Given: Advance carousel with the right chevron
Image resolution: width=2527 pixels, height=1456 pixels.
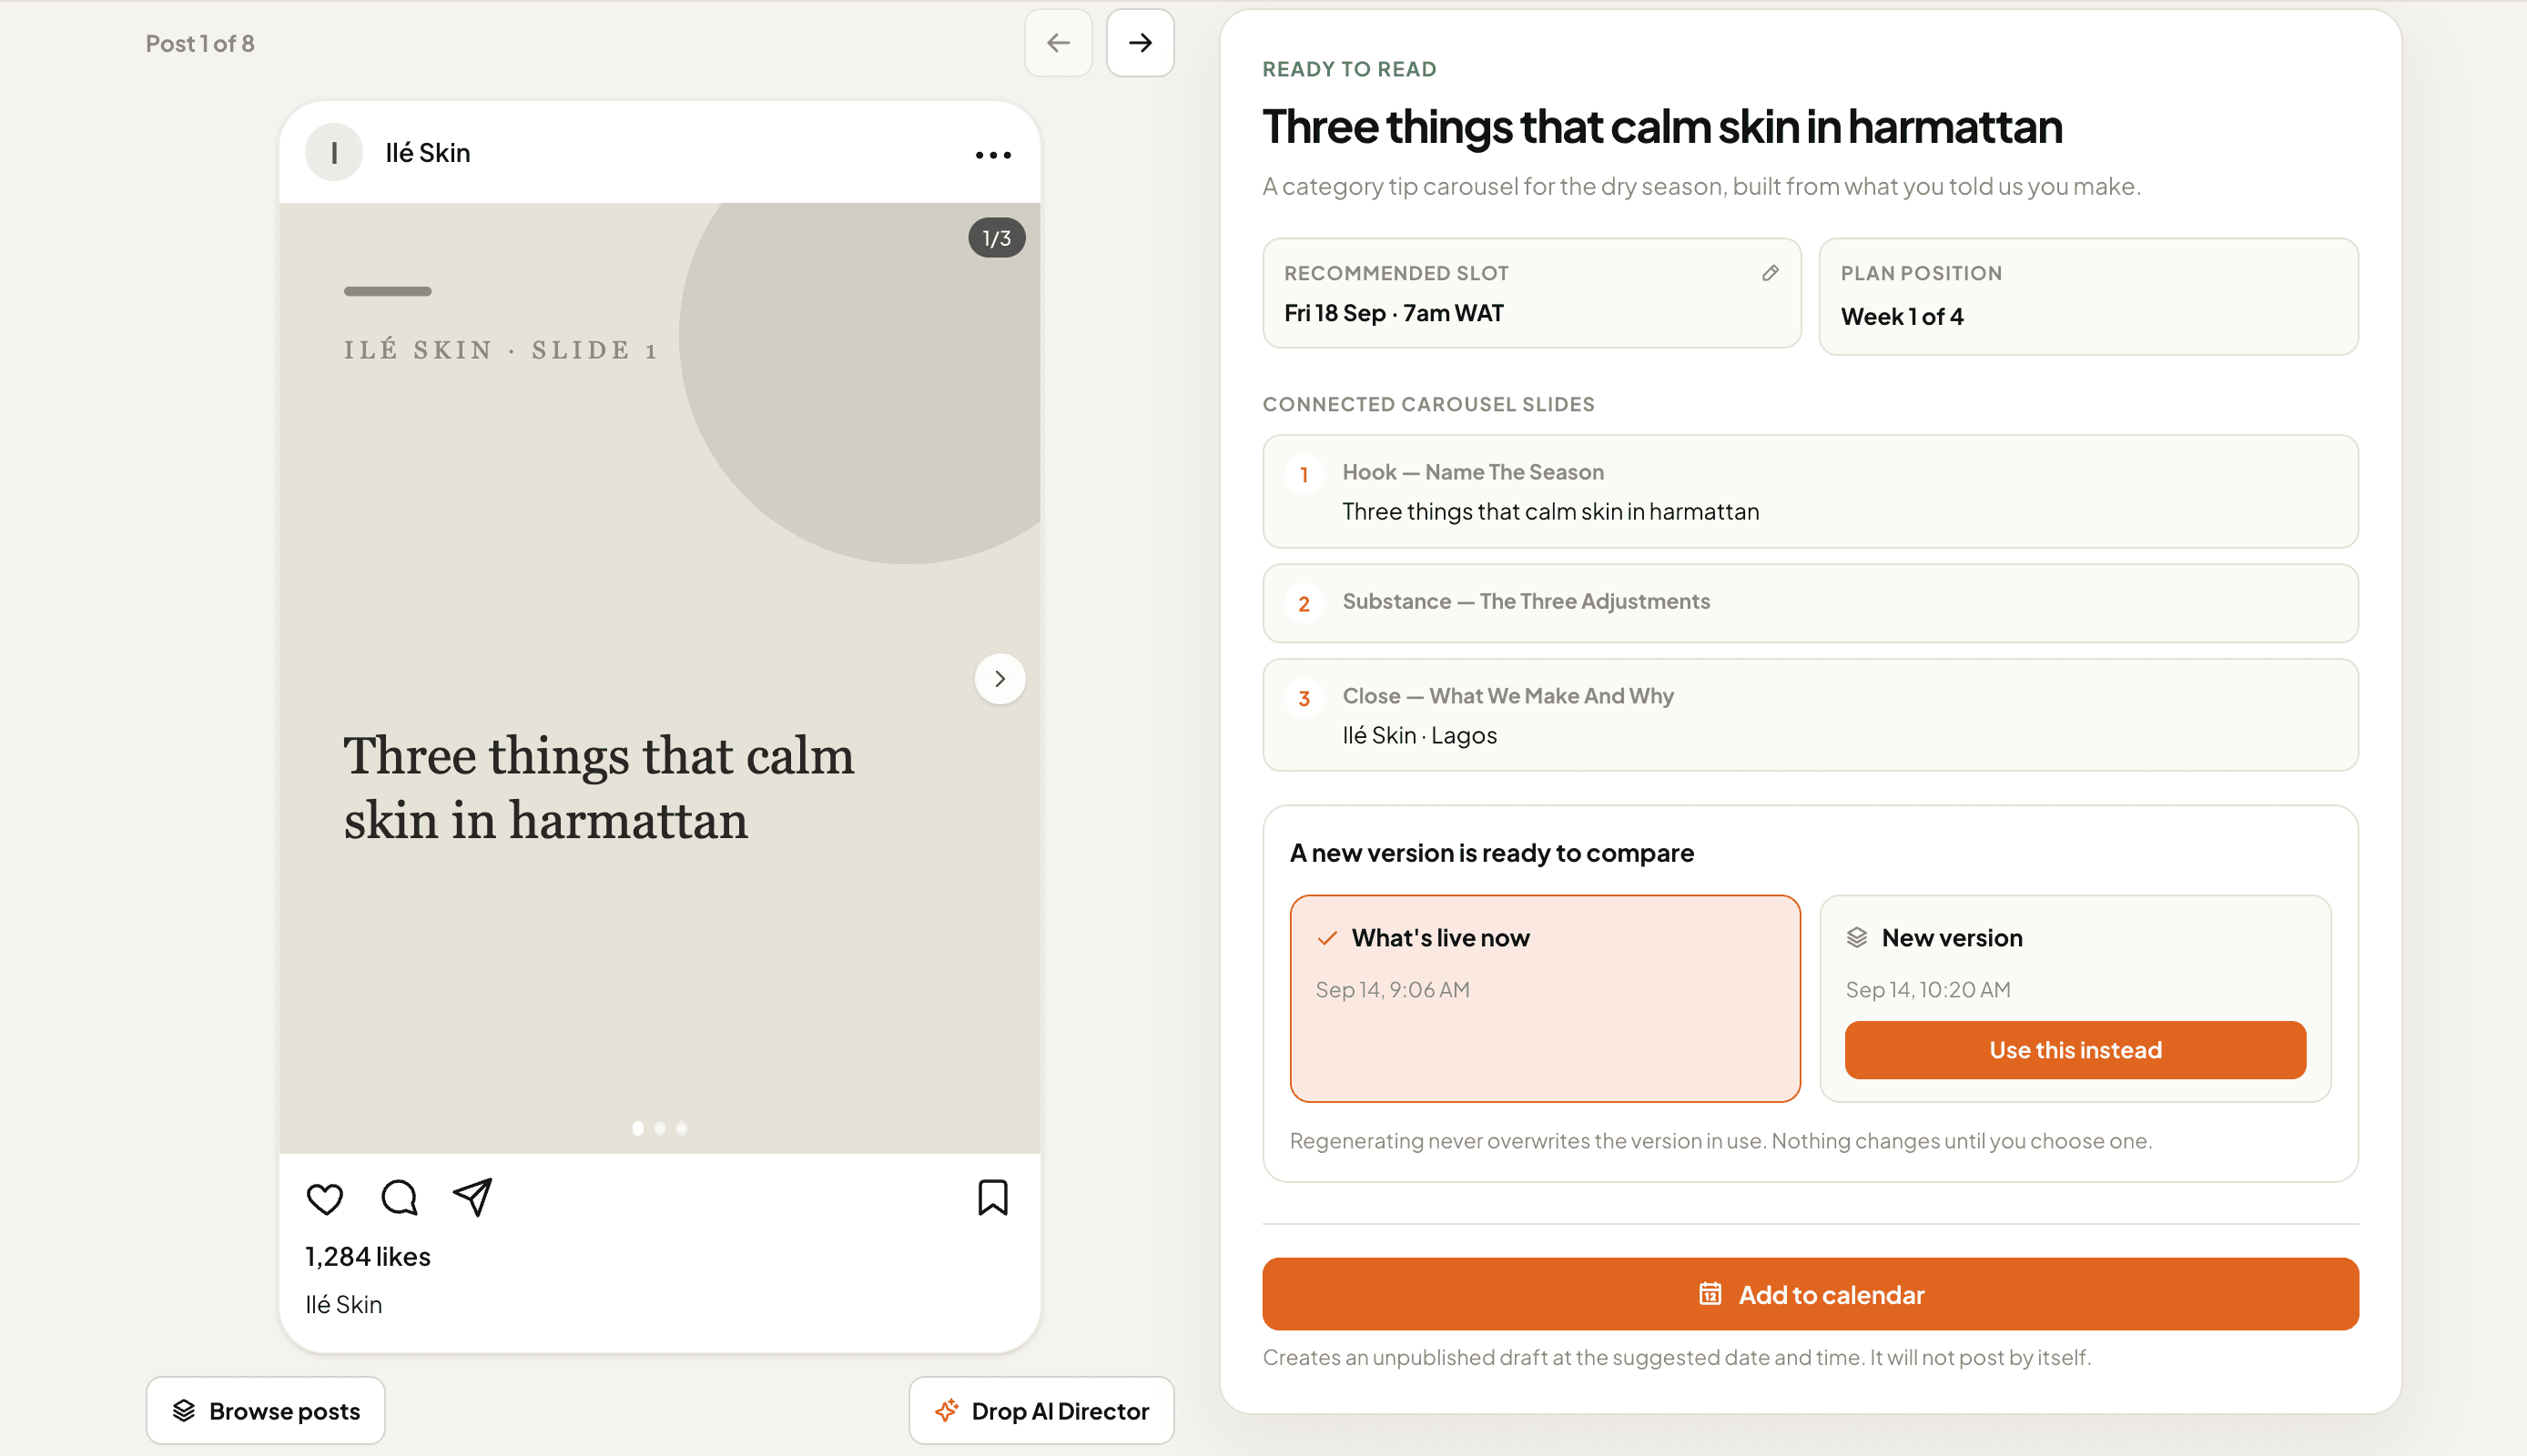Looking at the screenshot, I should [x=1000, y=679].
